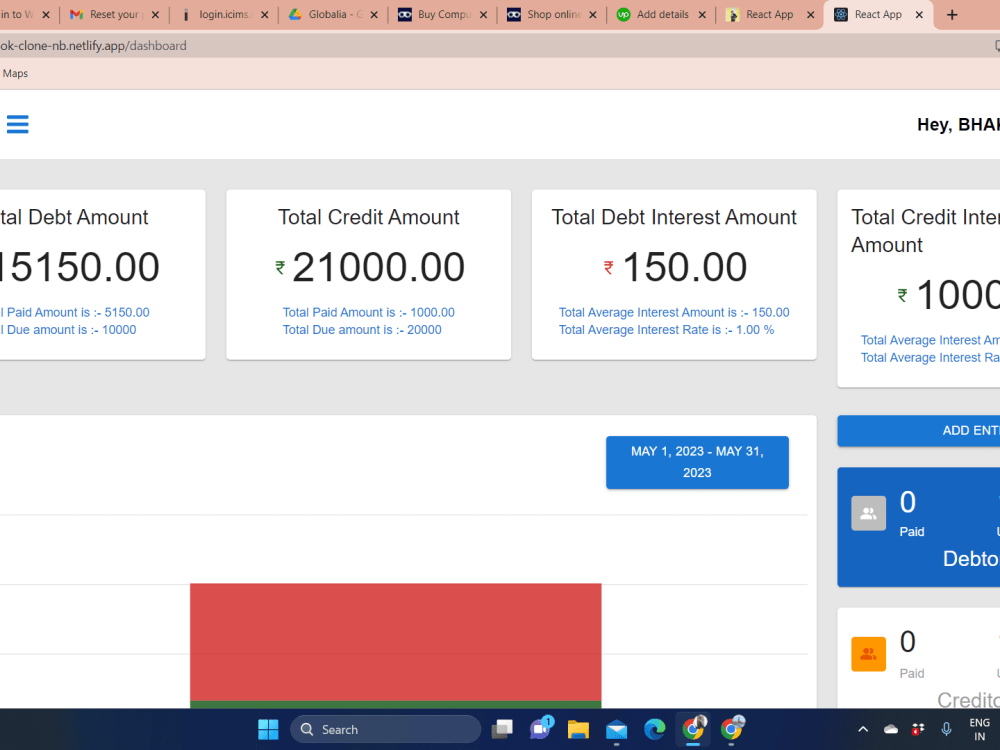Click the green bar segment in chart
The width and height of the screenshot is (1000, 750).
tap(395, 704)
